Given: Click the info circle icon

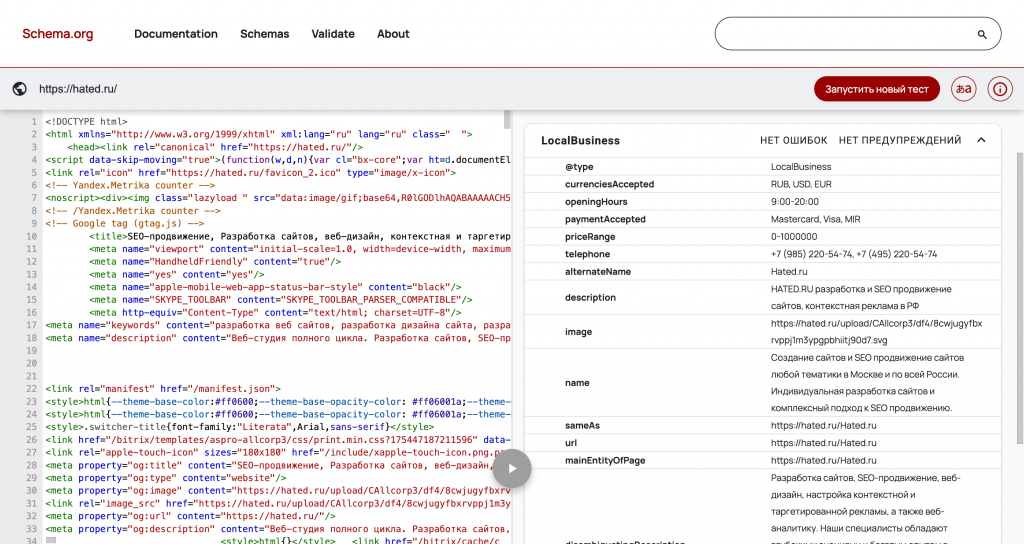Looking at the screenshot, I should click(x=999, y=89).
